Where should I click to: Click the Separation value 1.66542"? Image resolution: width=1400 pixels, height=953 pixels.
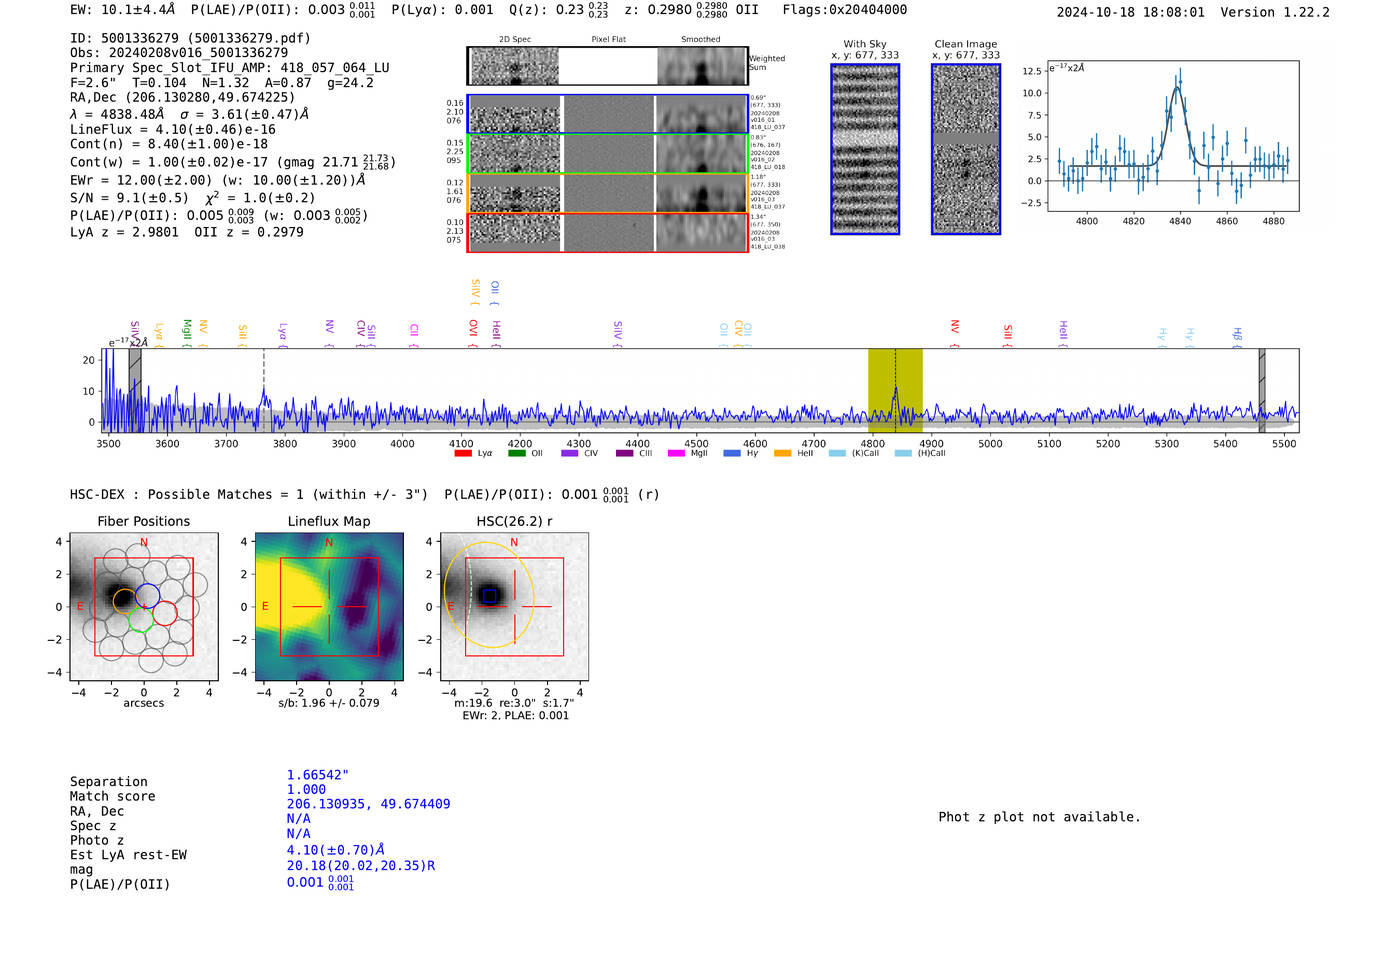pos(318,775)
